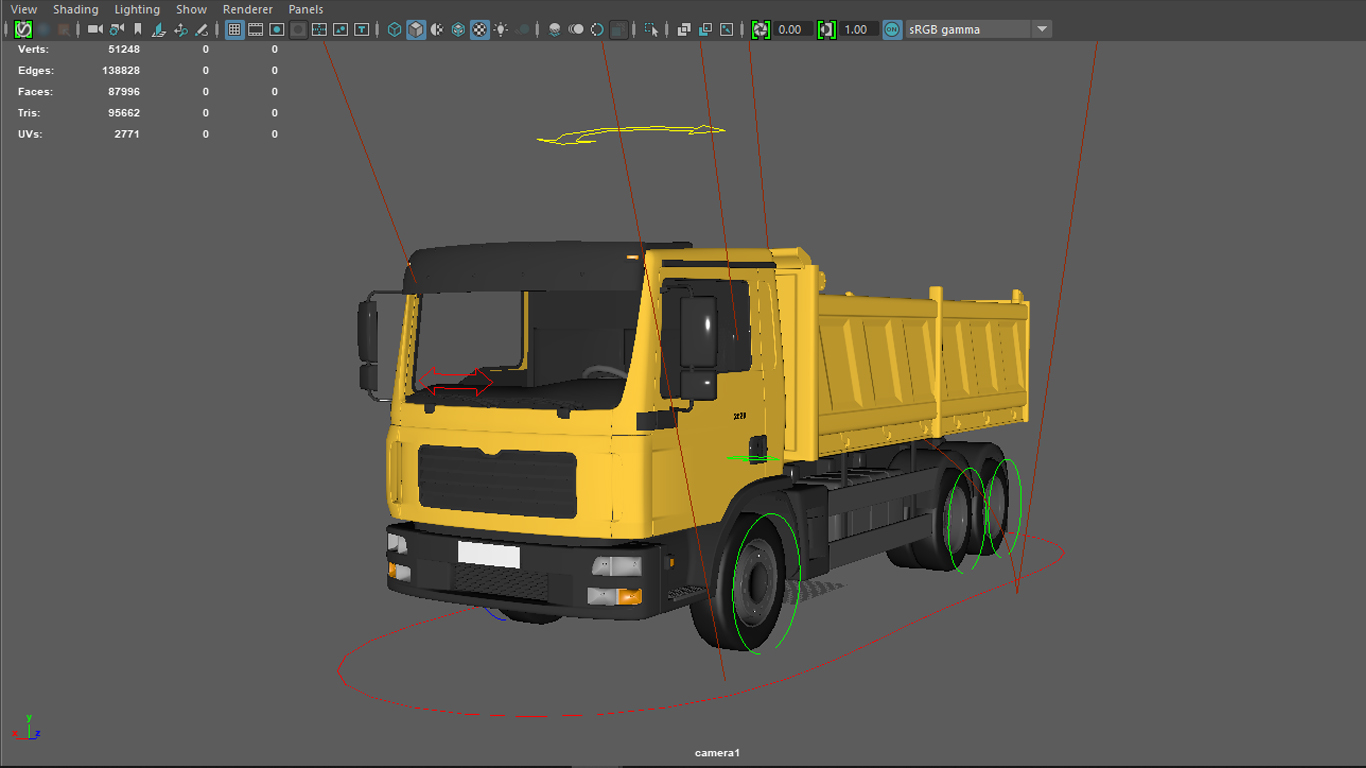Click the camera1 label at viewport bottom
This screenshot has width=1366, height=768.
tap(717, 752)
